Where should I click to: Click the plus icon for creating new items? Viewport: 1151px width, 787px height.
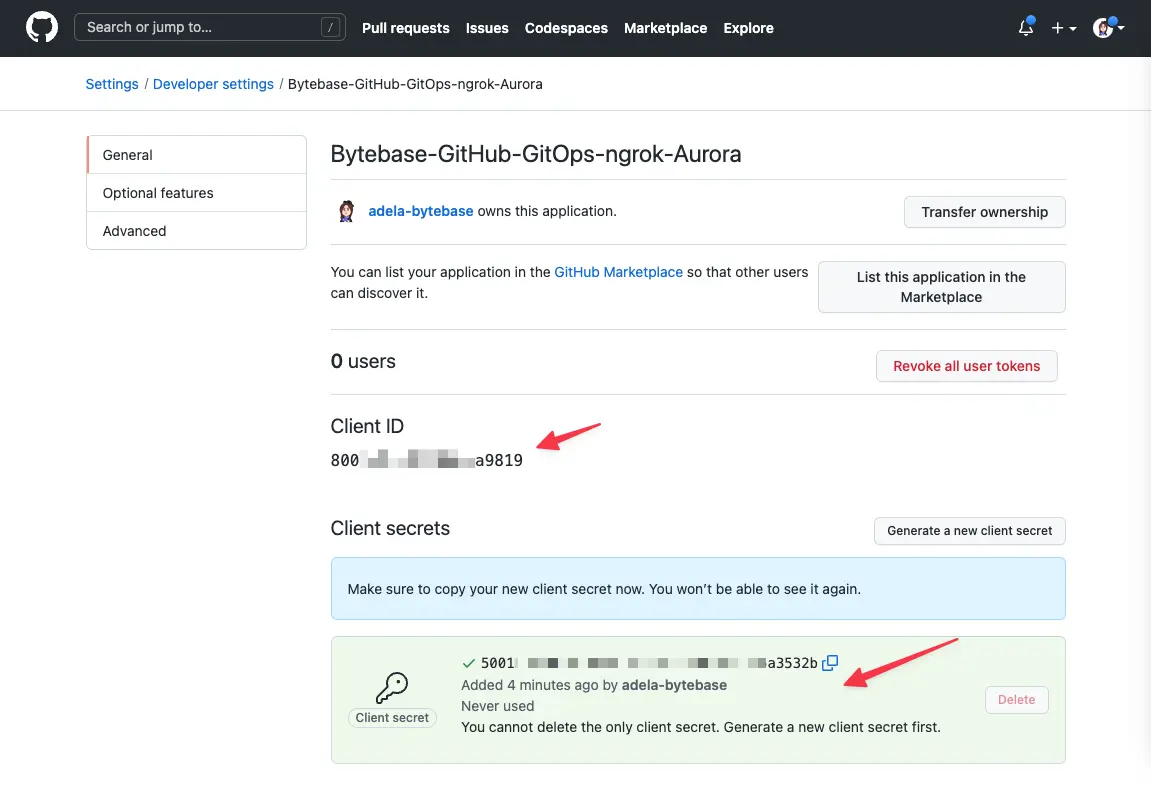[1058, 28]
